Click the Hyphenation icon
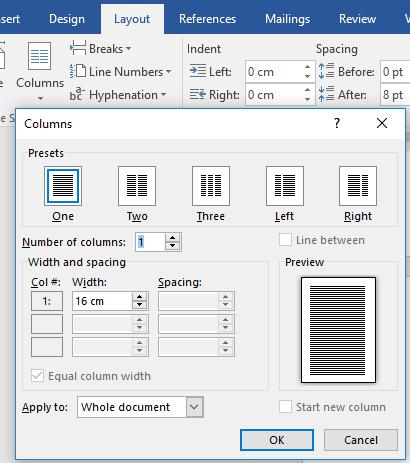 tap(78, 94)
